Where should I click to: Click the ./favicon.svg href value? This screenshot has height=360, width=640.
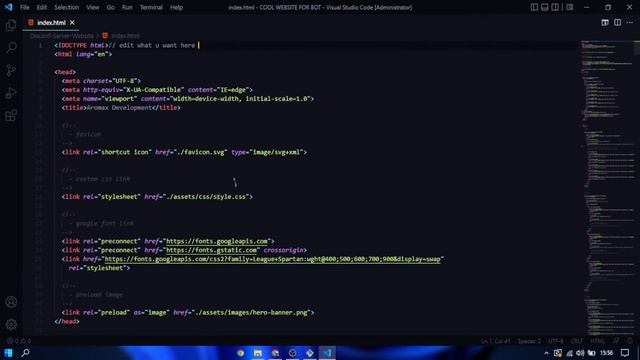pos(201,152)
